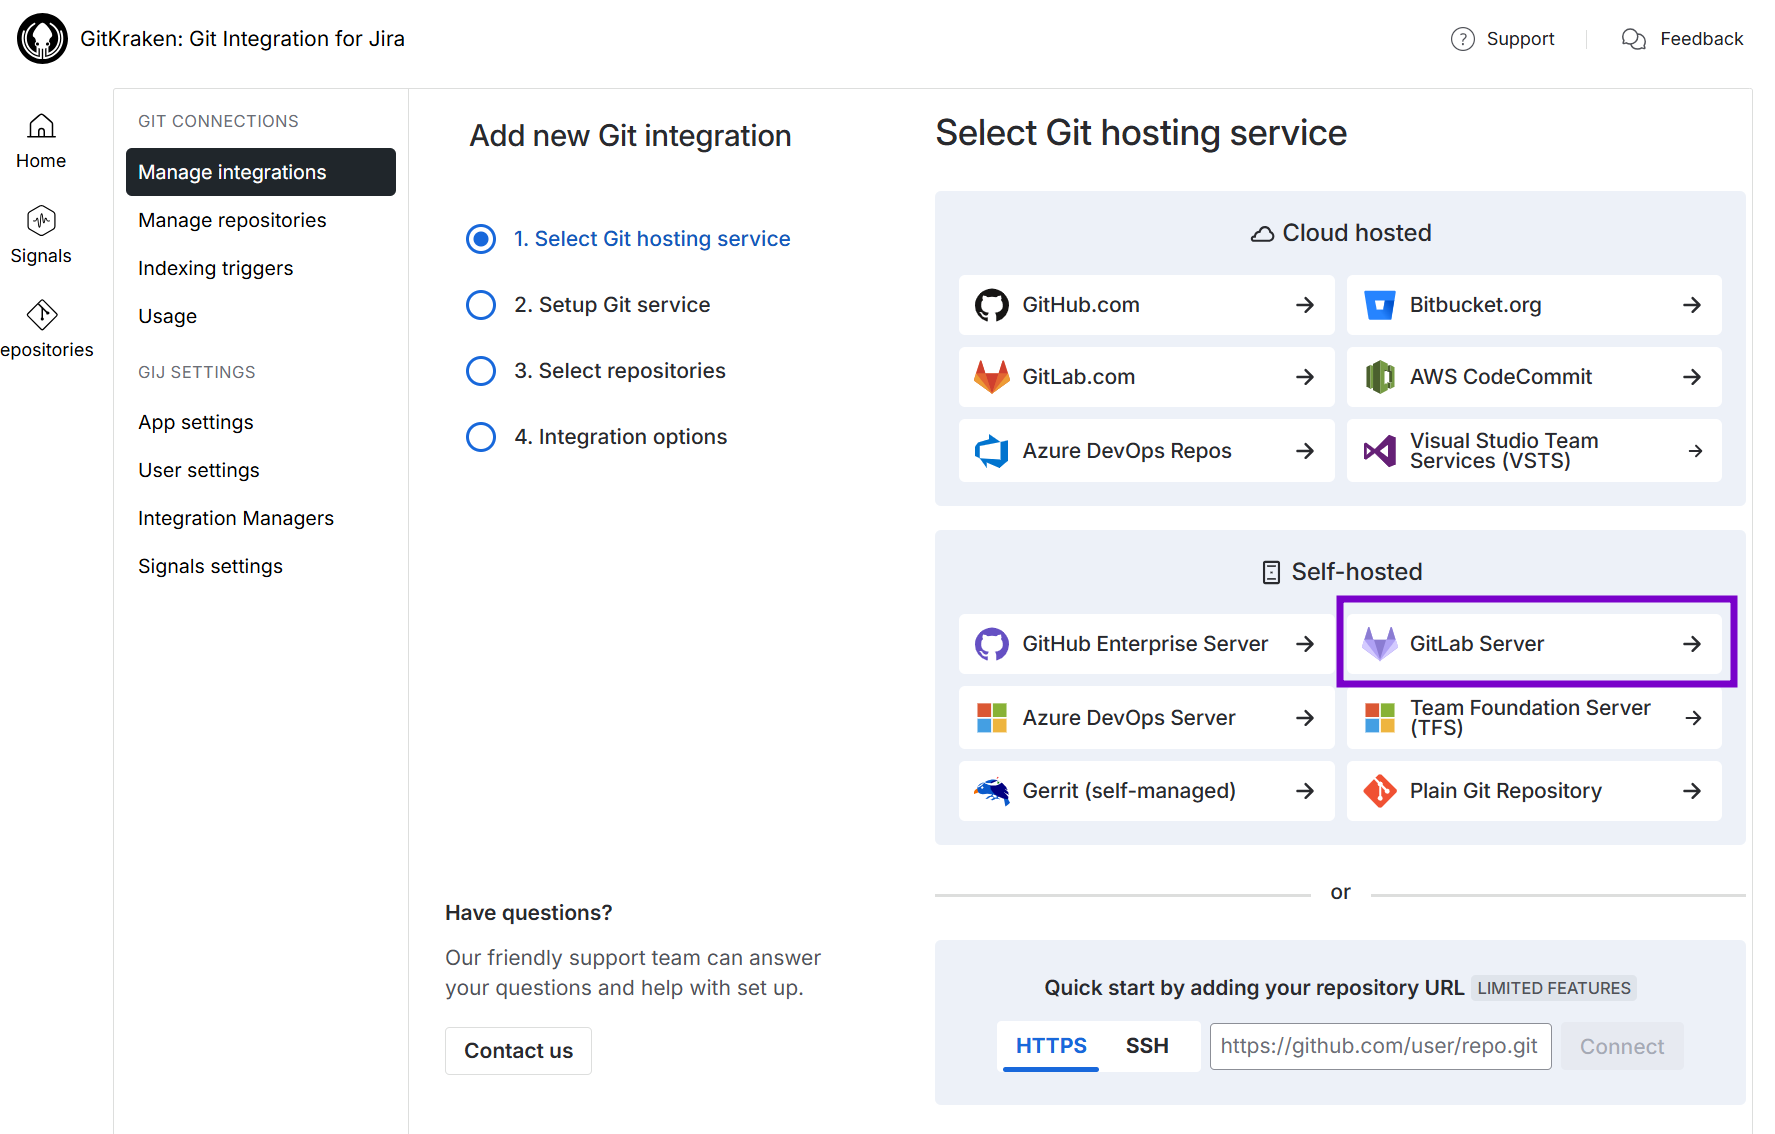Select step 1 hosting service radio
The height and width of the screenshot is (1134, 1775).
[x=481, y=239]
